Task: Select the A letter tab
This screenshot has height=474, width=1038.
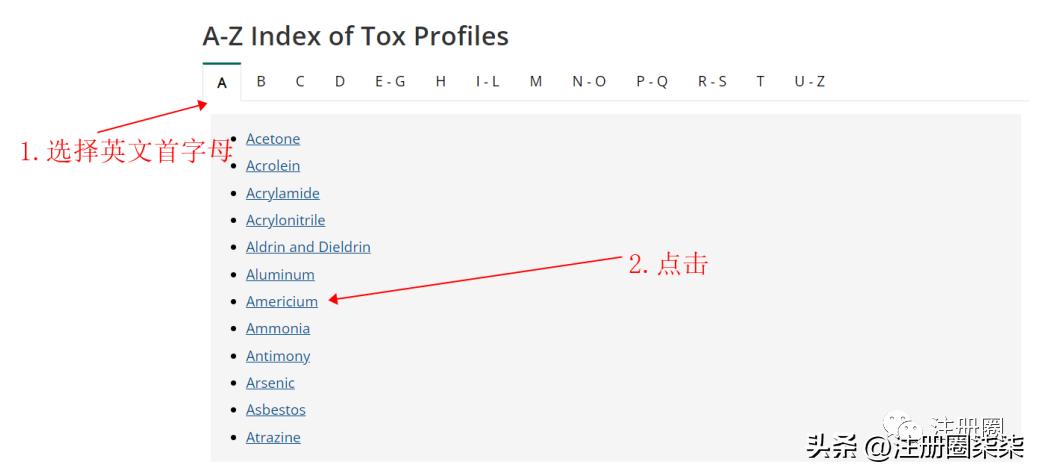Action: pyautogui.click(x=221, y=83)
